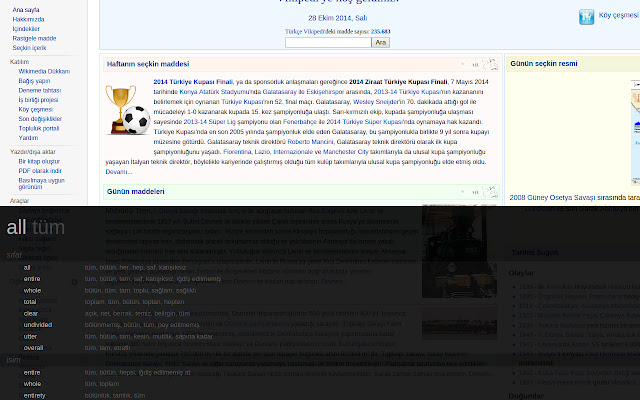This screenshot has width=640, height=400.
Task: Select 'entirety' entry in dictionary overlay
Action: 34,396
